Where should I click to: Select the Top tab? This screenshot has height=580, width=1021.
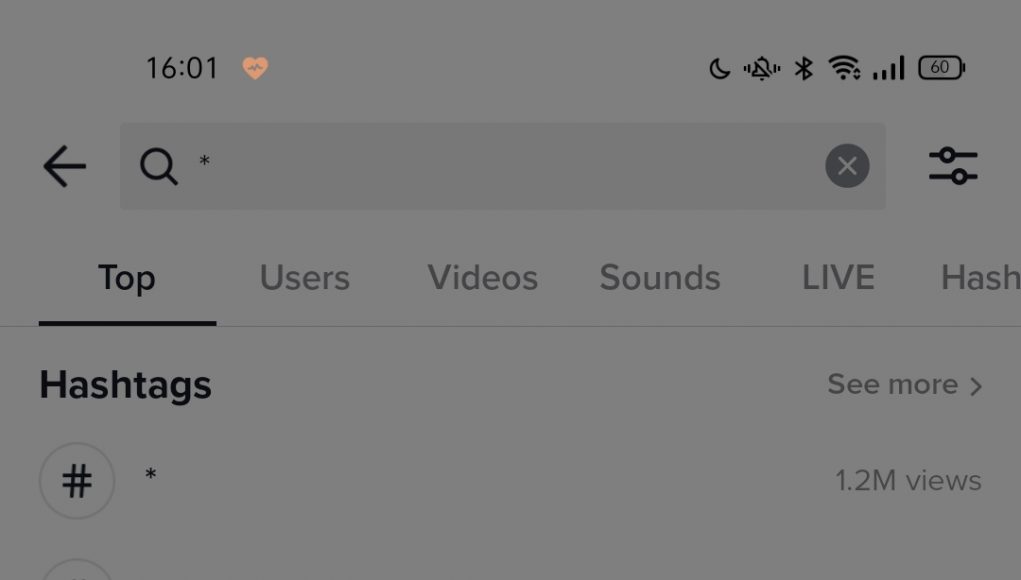coord(127,278)
